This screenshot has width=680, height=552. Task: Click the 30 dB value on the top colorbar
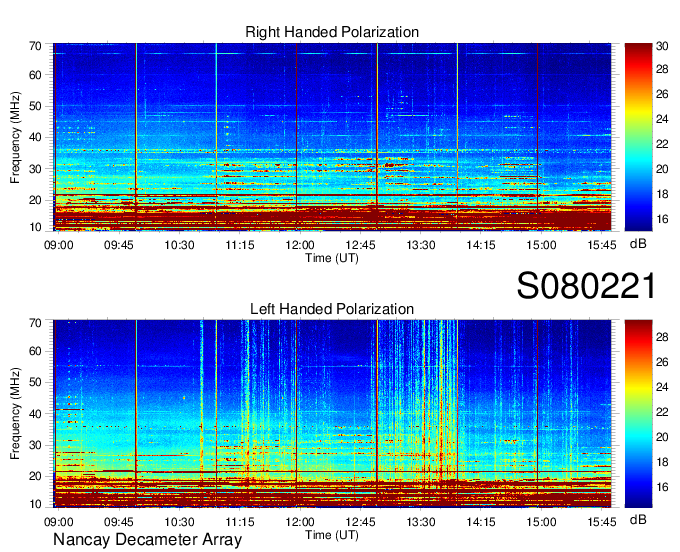click(x=662, y=46)
